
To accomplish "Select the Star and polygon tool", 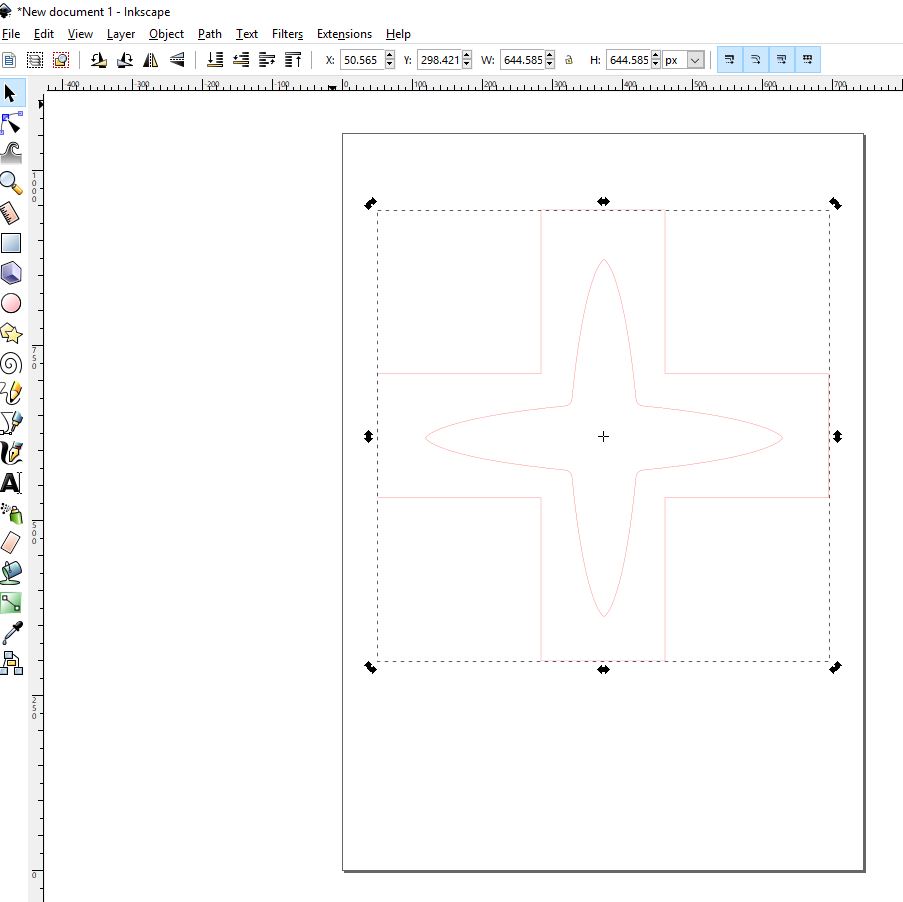I will coord(11,333).
